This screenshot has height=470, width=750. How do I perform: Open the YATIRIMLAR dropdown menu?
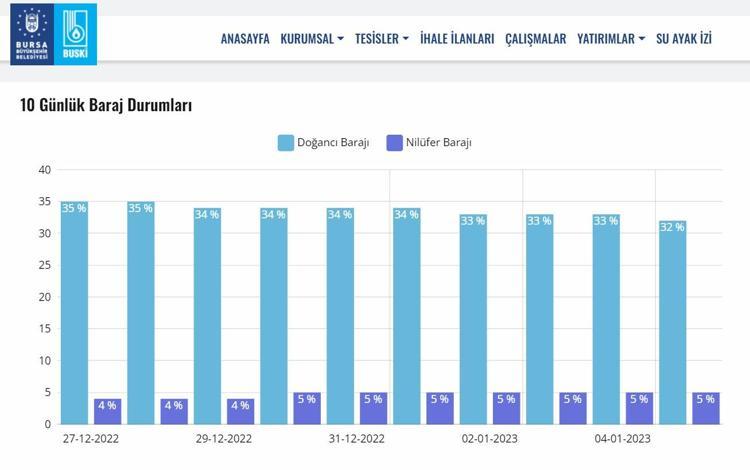tap(611, 39)
